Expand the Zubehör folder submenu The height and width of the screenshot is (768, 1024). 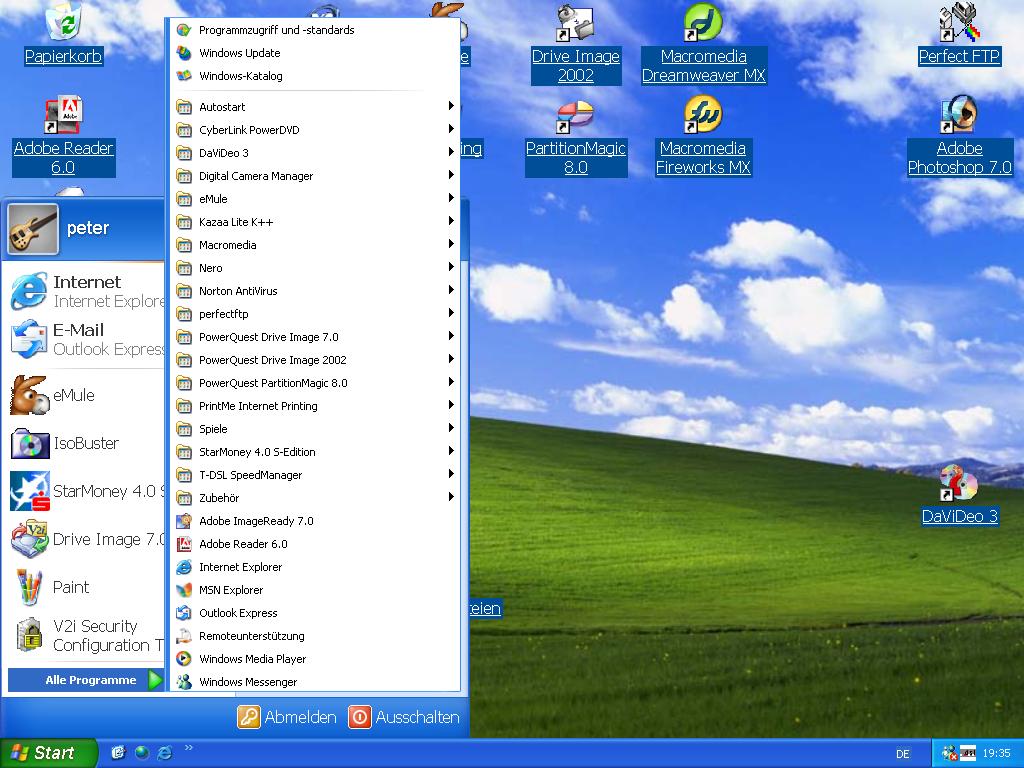coord(219,498)
